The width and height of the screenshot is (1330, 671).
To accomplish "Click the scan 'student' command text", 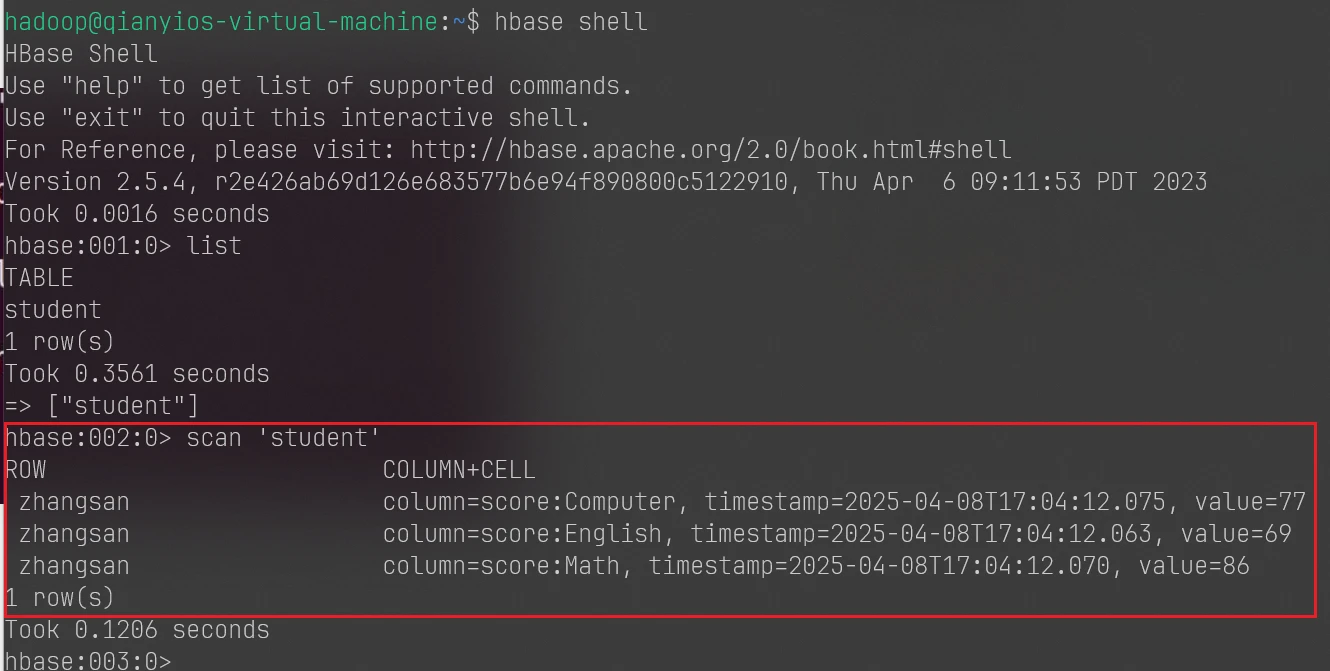I will 283,438.
